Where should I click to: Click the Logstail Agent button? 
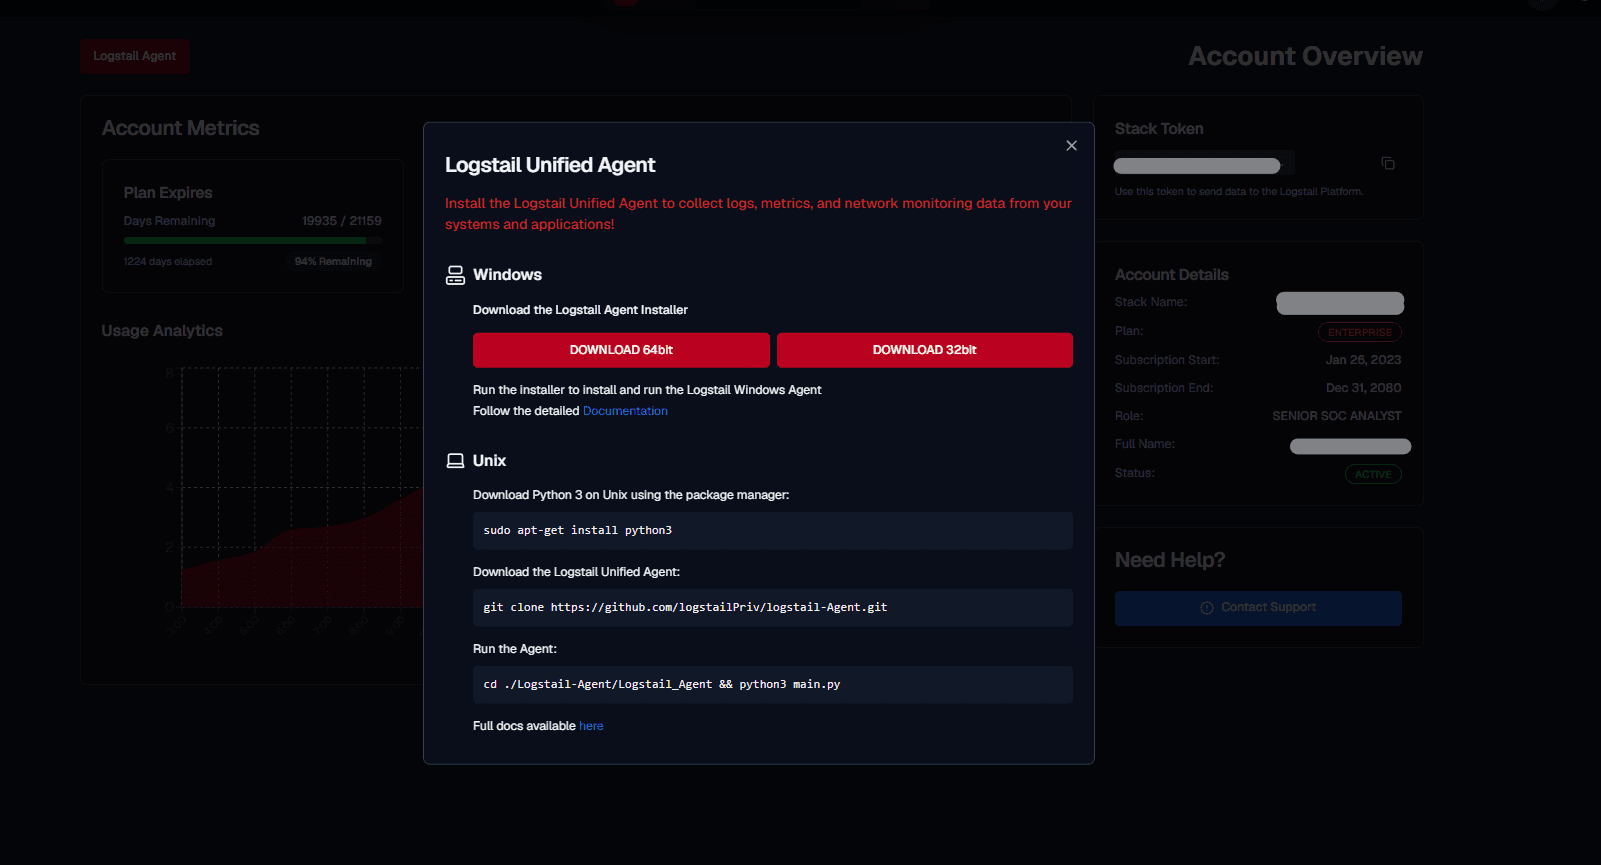point(135,56)
